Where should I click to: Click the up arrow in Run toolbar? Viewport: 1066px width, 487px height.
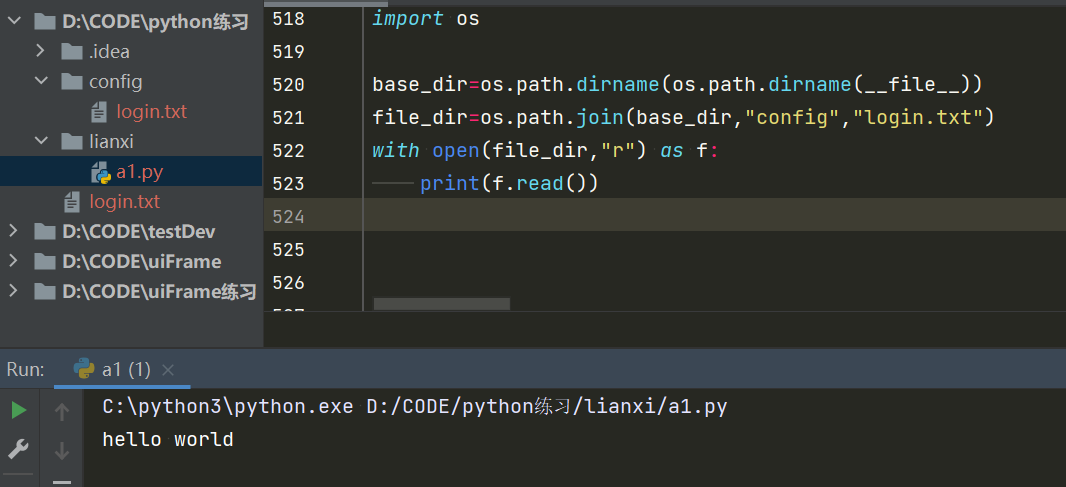(x=62, y=412)
